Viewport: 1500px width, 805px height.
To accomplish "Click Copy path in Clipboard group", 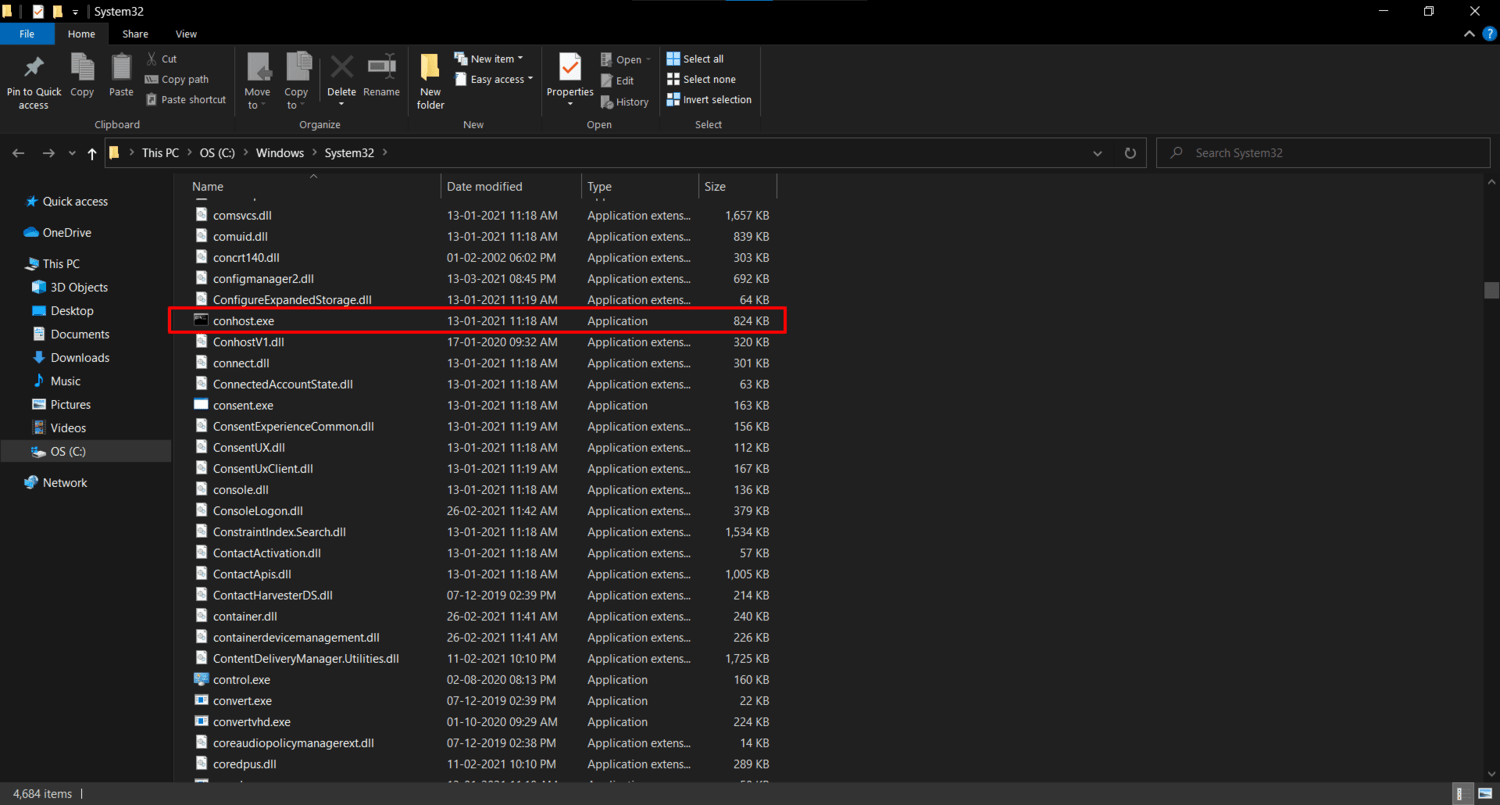I will tap(177, 79).
